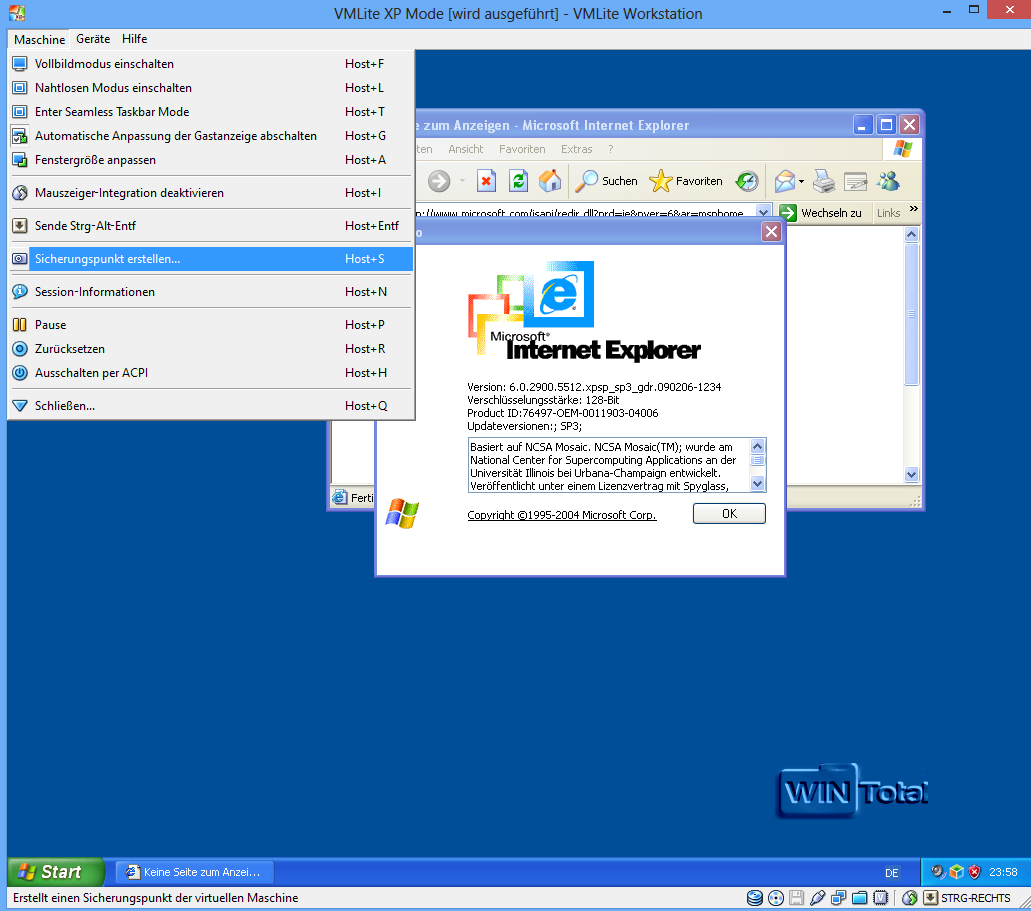
Task: Click the clock showing 23:58
Action: pos(1003,872)
